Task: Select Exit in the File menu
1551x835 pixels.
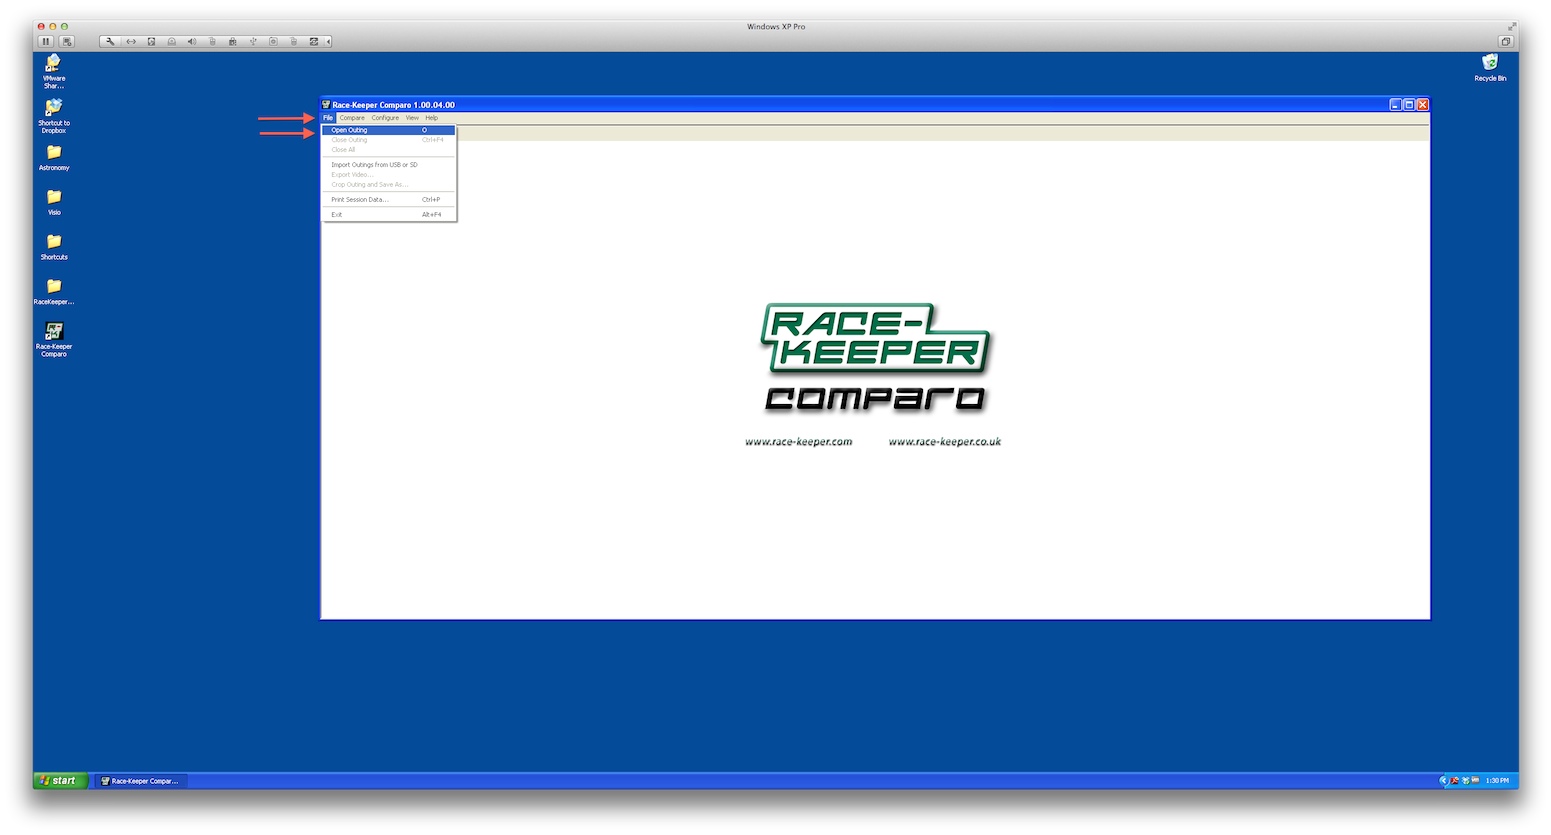Action: pyautogui.click(x=388, y=215)
